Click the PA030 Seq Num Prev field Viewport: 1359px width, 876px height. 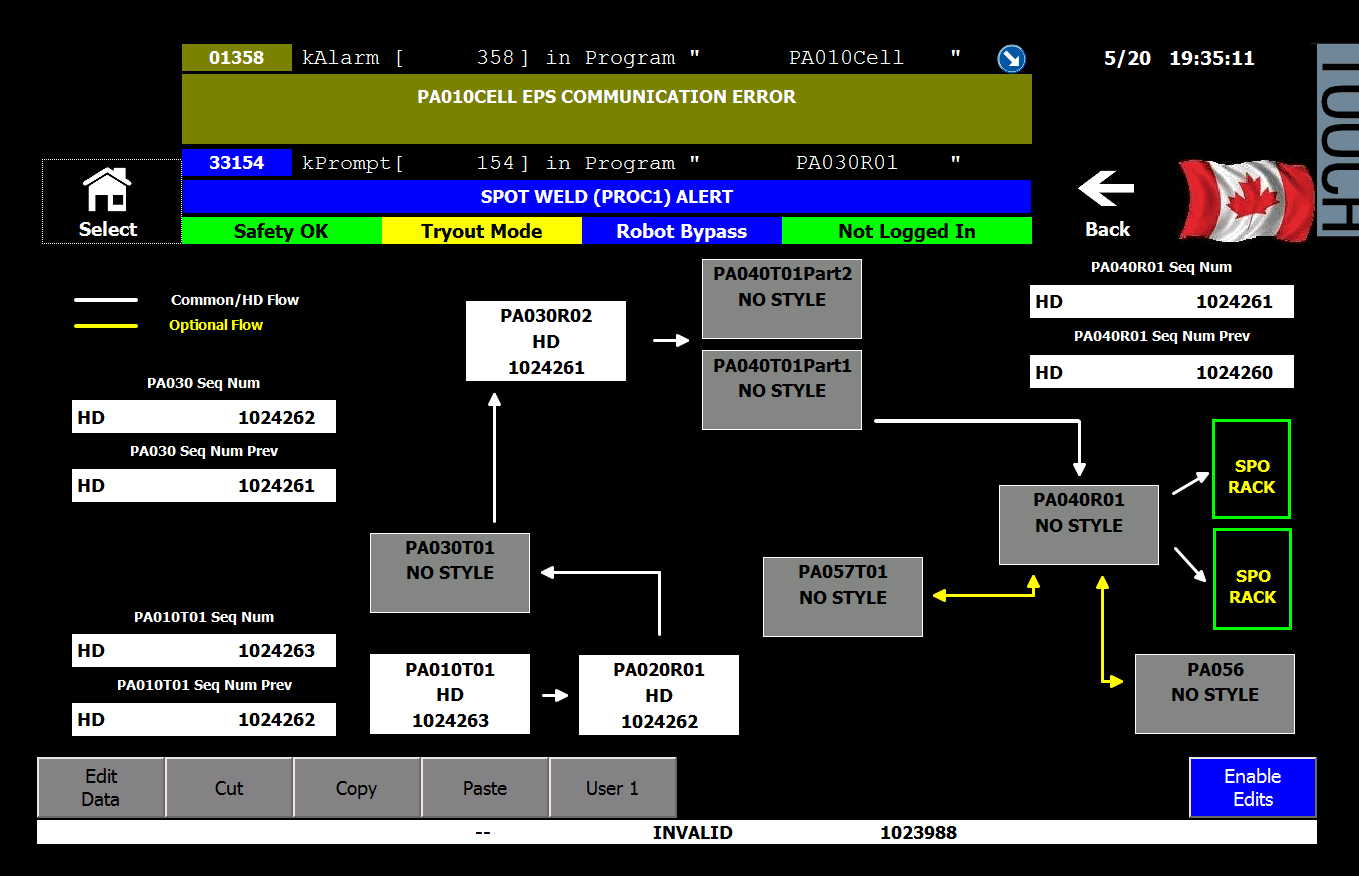(x=204, y=485)
